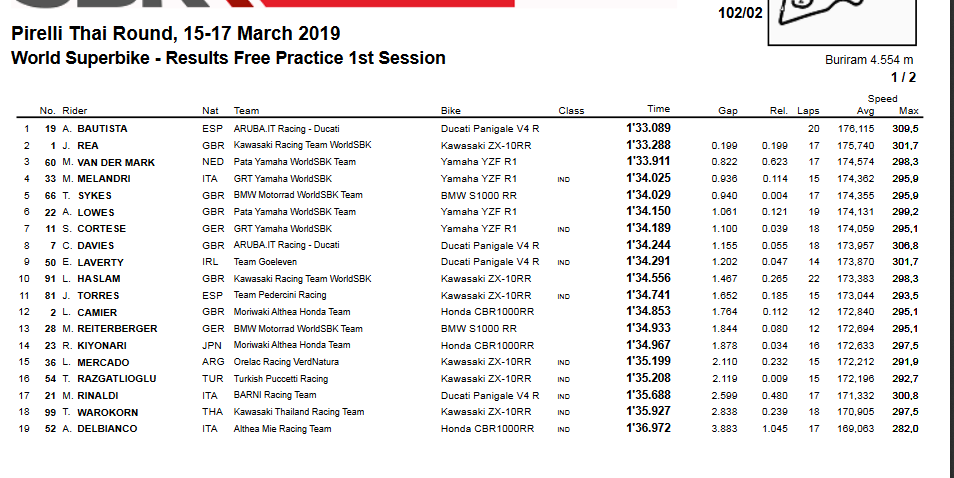Click the Buriram 4.554 m caption
954x478 pixels.
pos(870,60)
